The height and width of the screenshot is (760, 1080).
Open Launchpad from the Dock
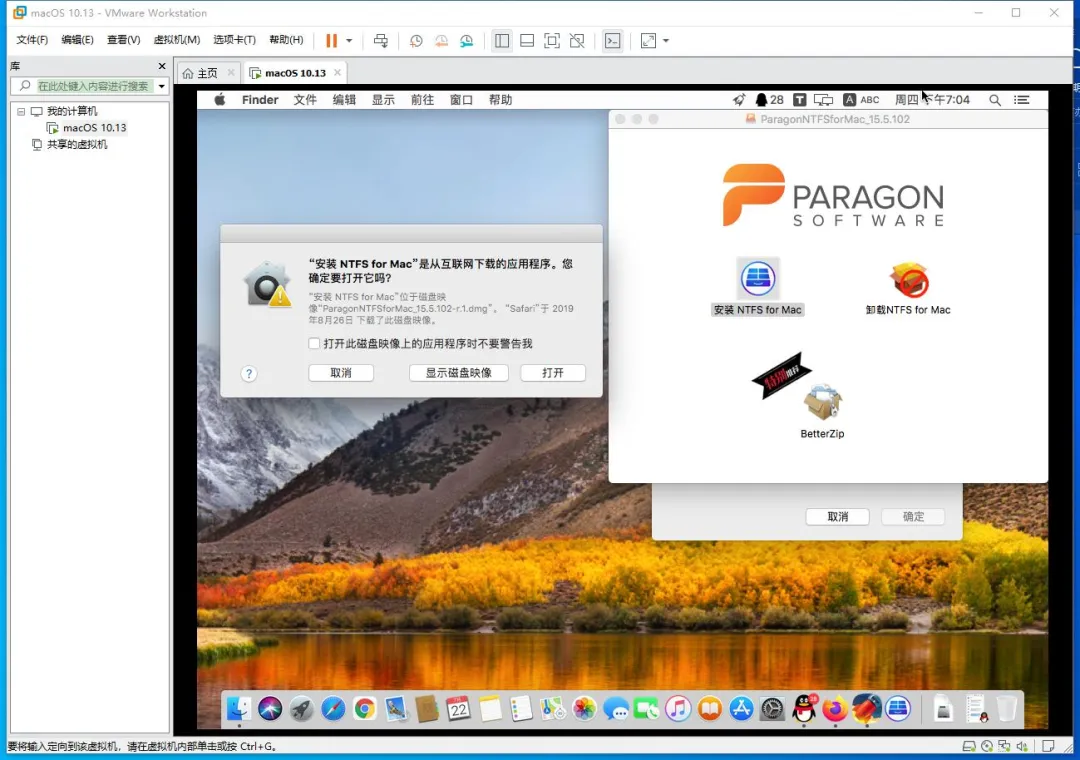point(302,708)
